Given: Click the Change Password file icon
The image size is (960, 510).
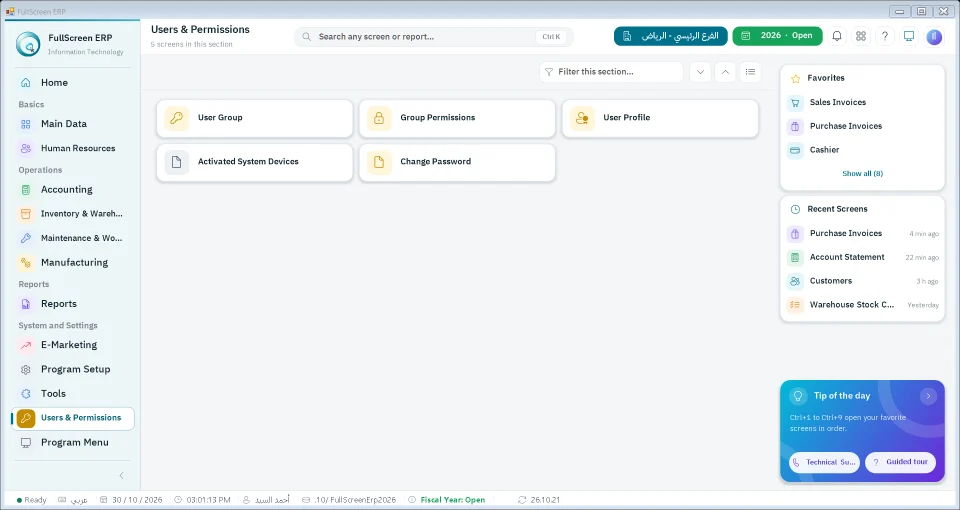Looking at the screenshot, I should [379, 162].
